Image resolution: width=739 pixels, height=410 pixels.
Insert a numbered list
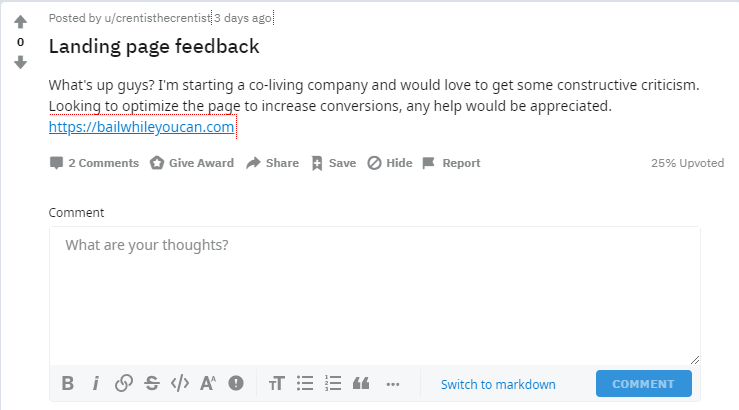[x=333, y=383]
